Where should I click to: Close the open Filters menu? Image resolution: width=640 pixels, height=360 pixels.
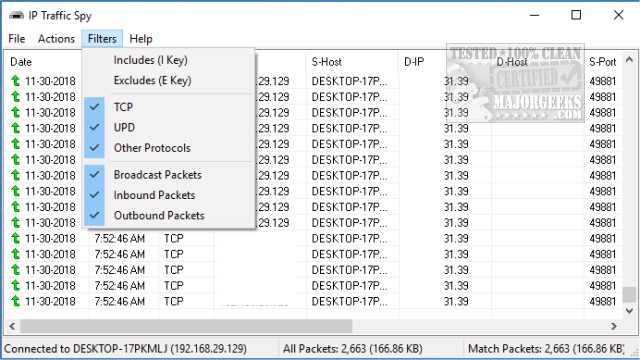pyautogui.click(x=102, y=39)
